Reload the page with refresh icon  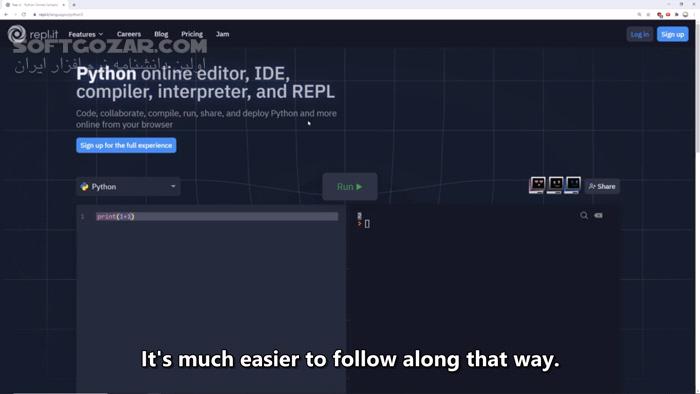(x=24, y=14)
